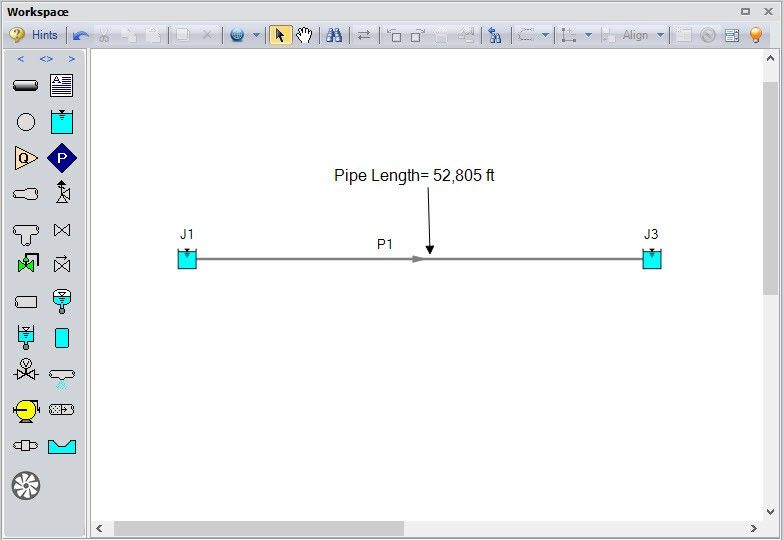The height and width of the screenshot is (540, 783).
Task: Open the Hints text link
Action: 45,35
